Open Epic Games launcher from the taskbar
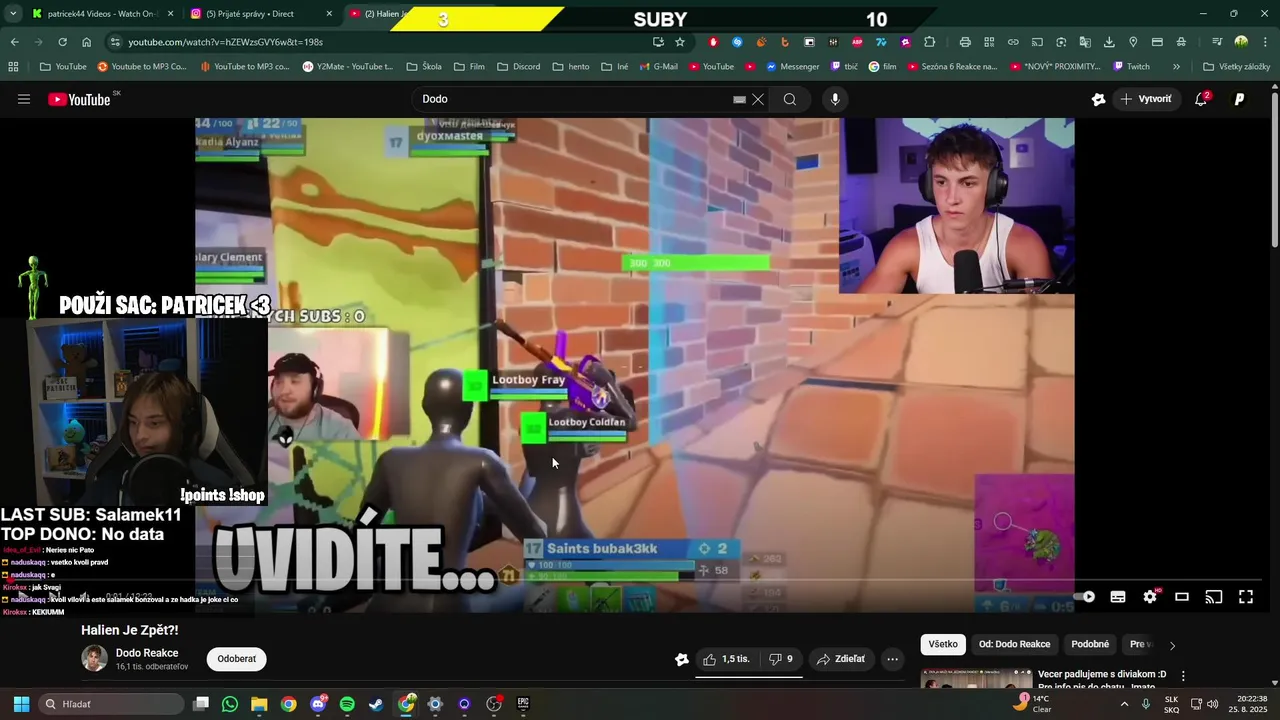The image size is (1280, 720). [x=523, y=704]
